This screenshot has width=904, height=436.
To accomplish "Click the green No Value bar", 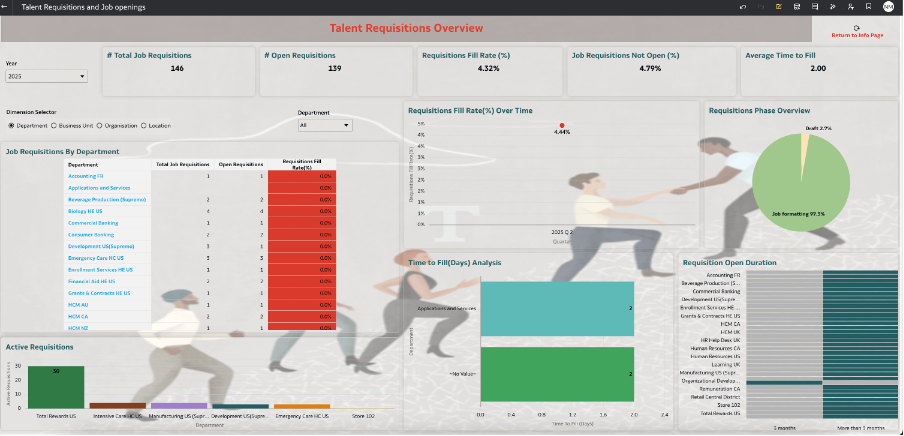I will tap(557, 374).
